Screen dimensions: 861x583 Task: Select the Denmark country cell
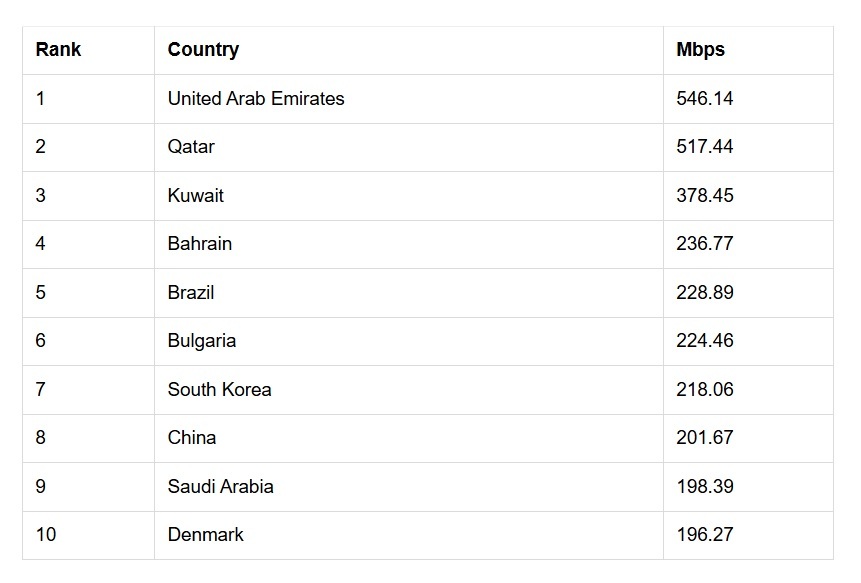pos(205,534)
